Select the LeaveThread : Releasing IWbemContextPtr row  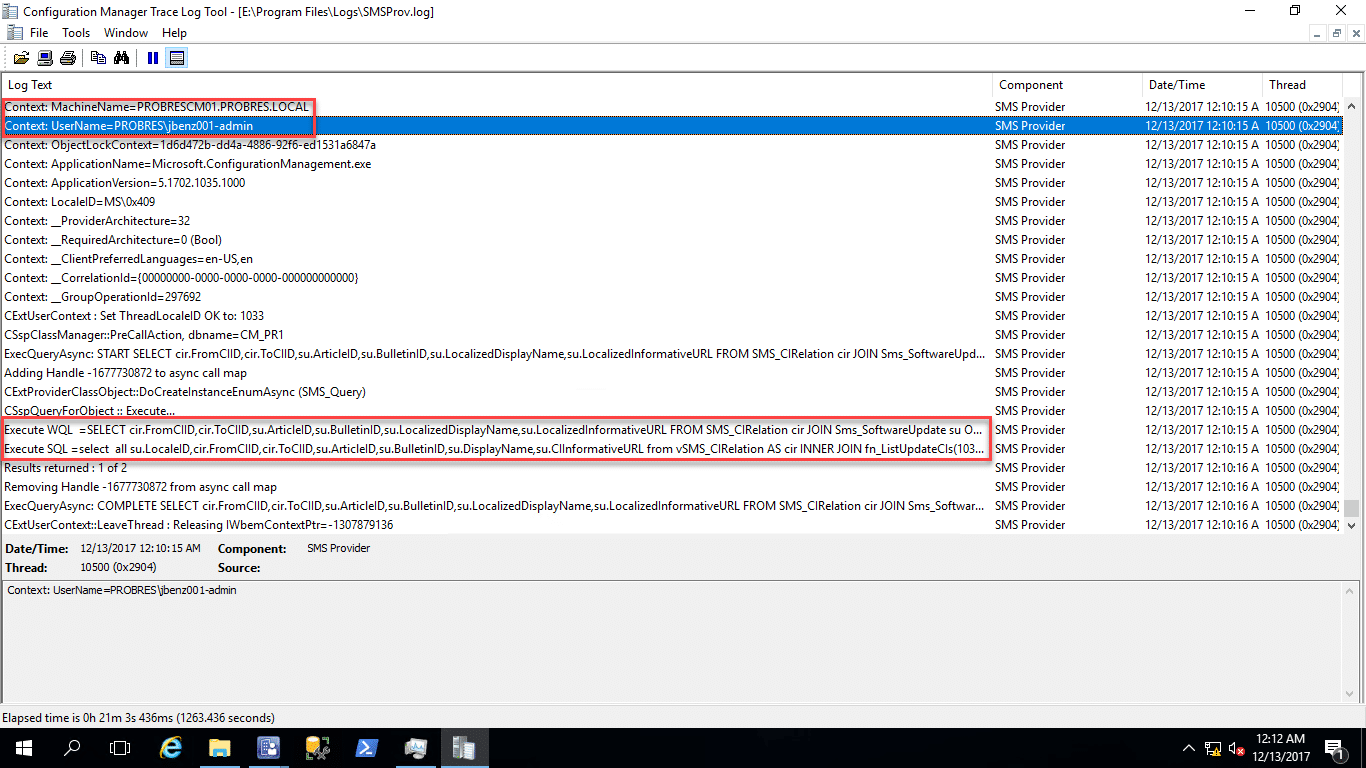click(x=671, y=525)
